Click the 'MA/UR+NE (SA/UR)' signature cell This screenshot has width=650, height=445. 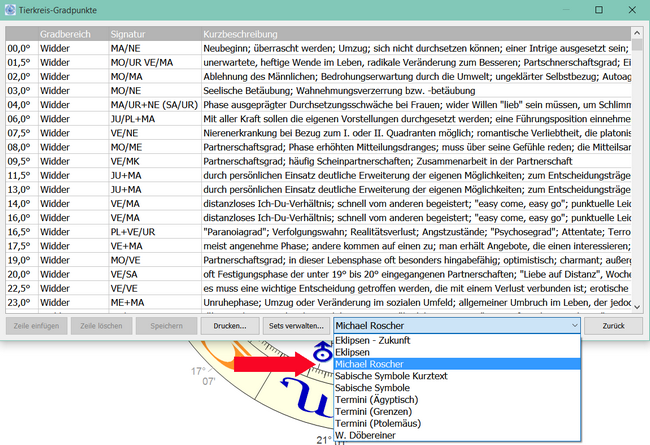point(155,105)
